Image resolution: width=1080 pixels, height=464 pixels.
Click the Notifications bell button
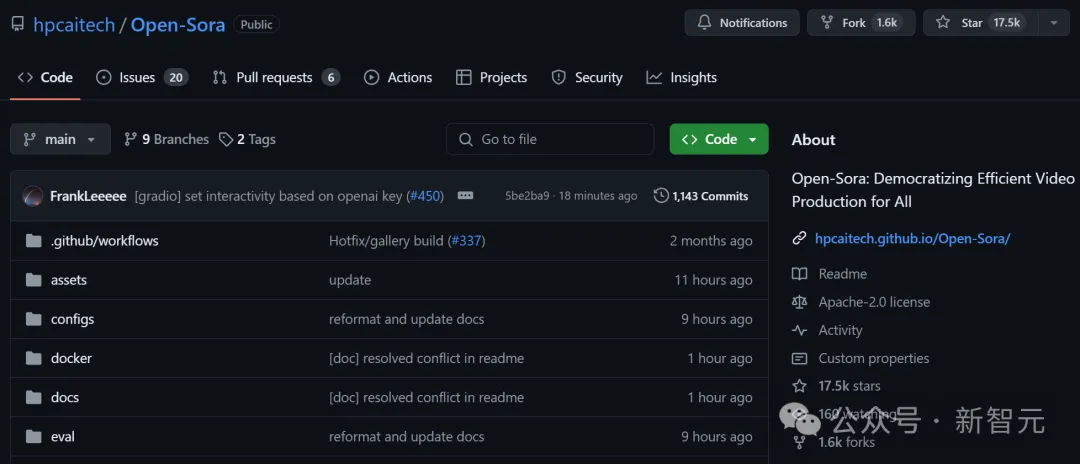(742, 23)
